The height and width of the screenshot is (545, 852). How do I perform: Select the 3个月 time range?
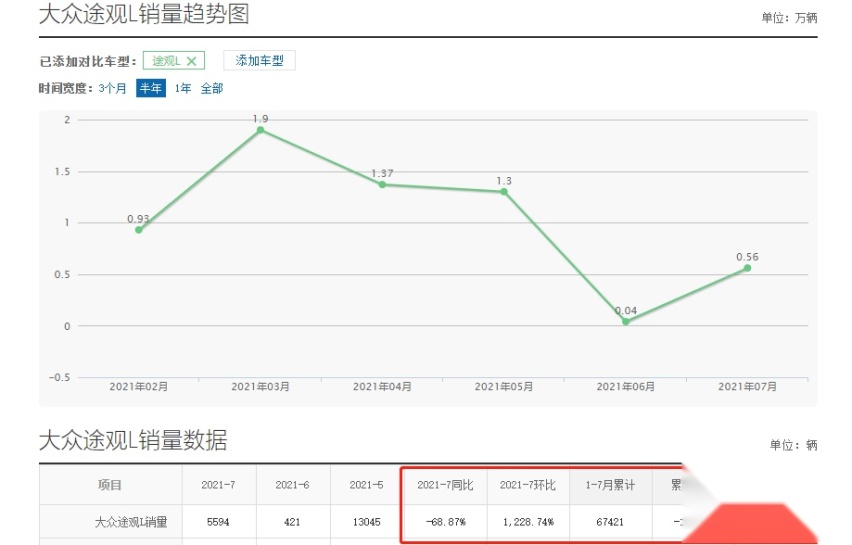(x=112, y=88)
